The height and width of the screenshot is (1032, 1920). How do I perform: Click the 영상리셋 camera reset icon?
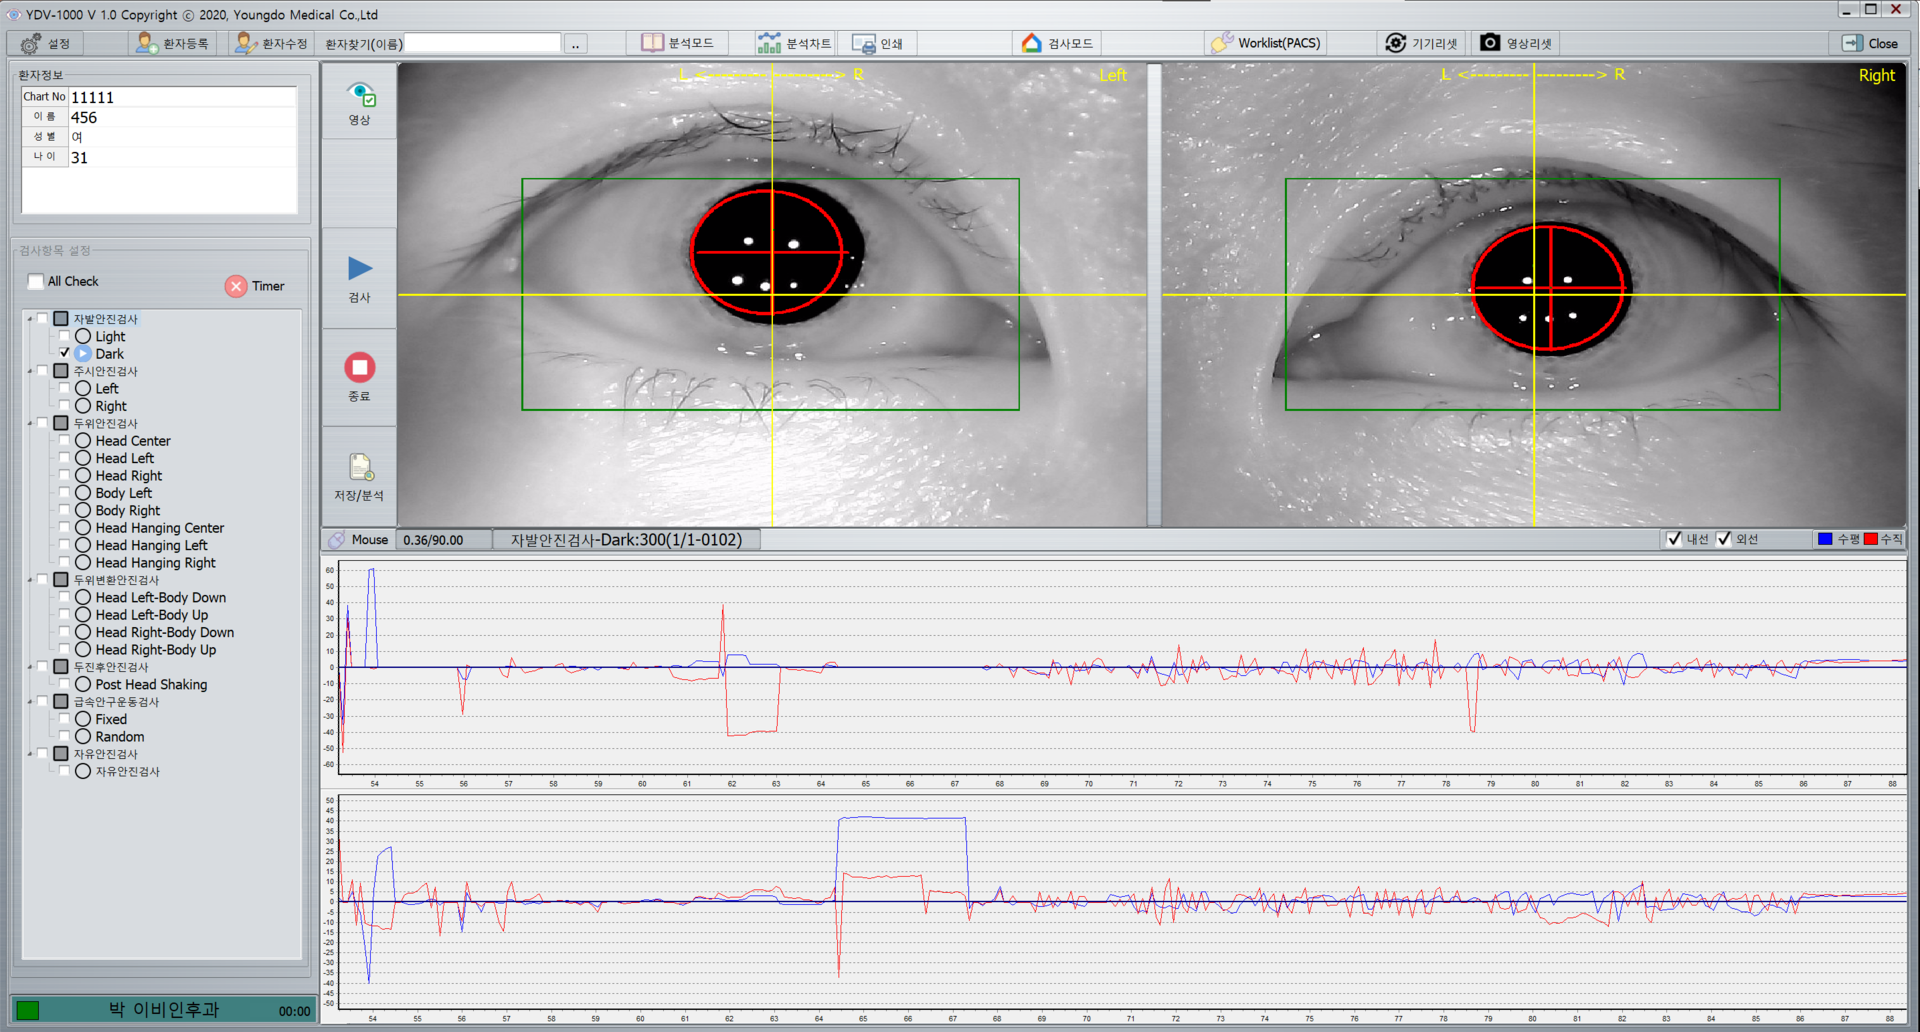pos(1490,43)
